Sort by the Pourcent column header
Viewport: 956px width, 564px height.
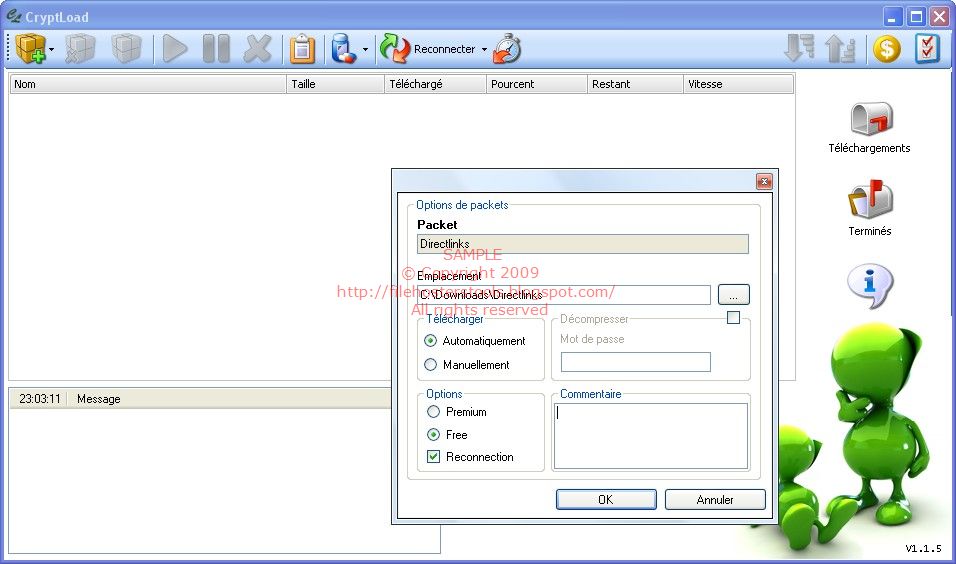(x=537, y=84)
